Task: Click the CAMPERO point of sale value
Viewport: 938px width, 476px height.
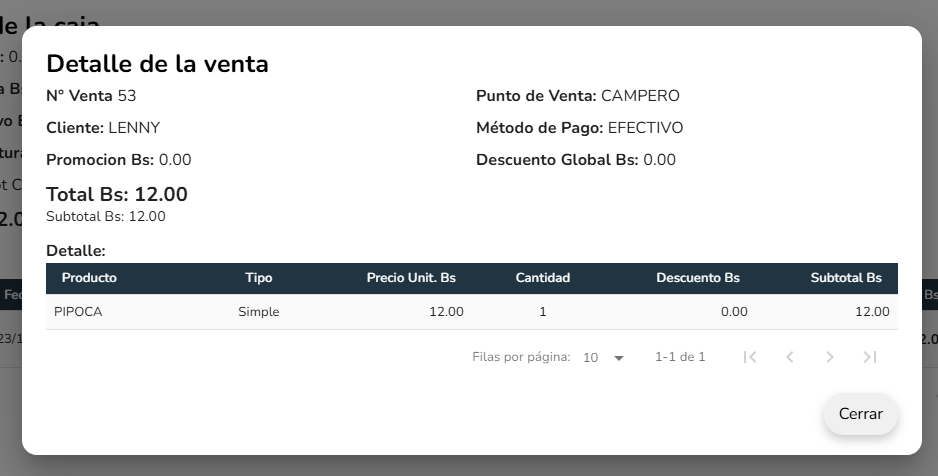Action: coord(640,96)
